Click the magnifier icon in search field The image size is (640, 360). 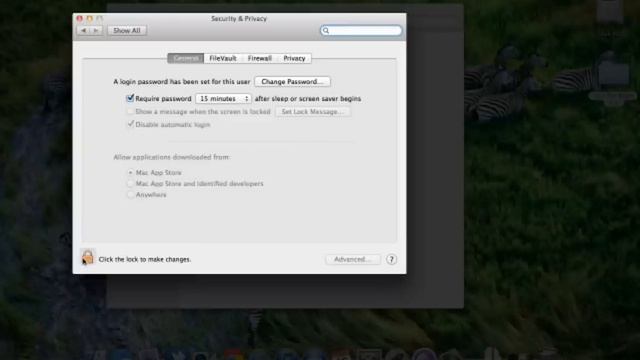[326, 31]
